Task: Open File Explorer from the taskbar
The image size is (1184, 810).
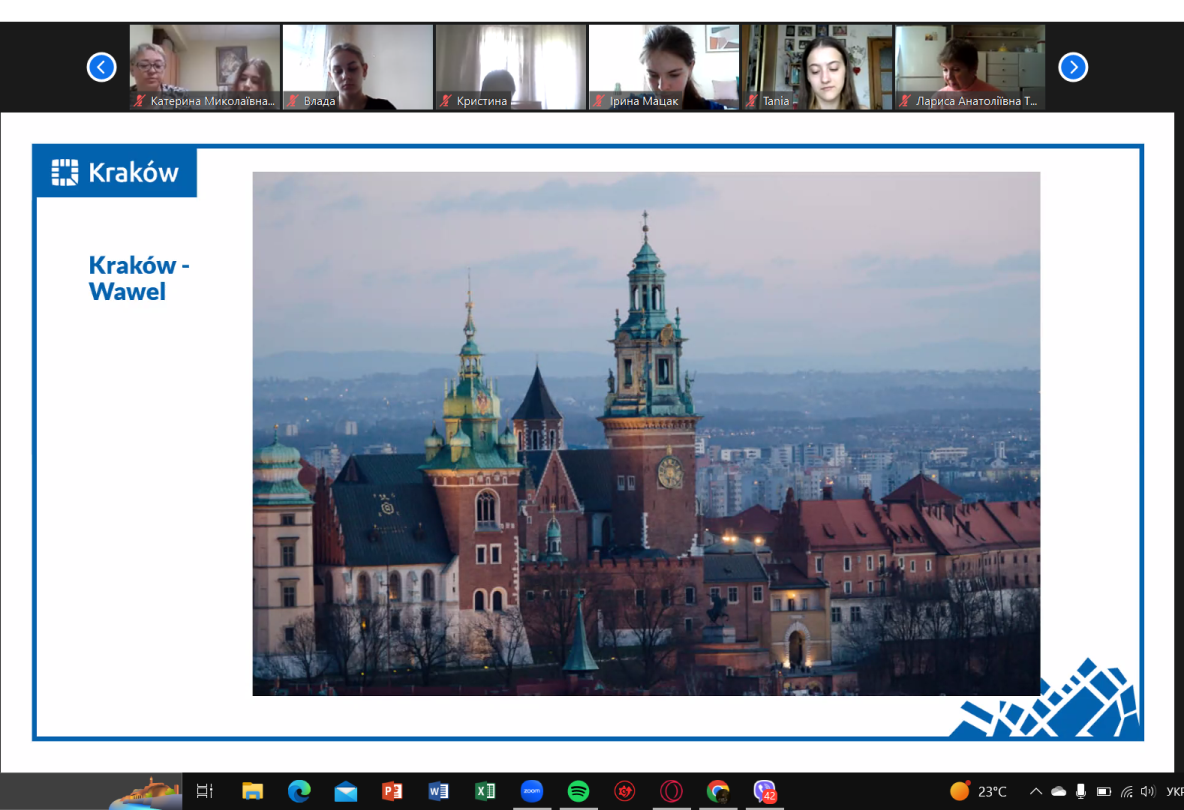Action: click(252, 791)
